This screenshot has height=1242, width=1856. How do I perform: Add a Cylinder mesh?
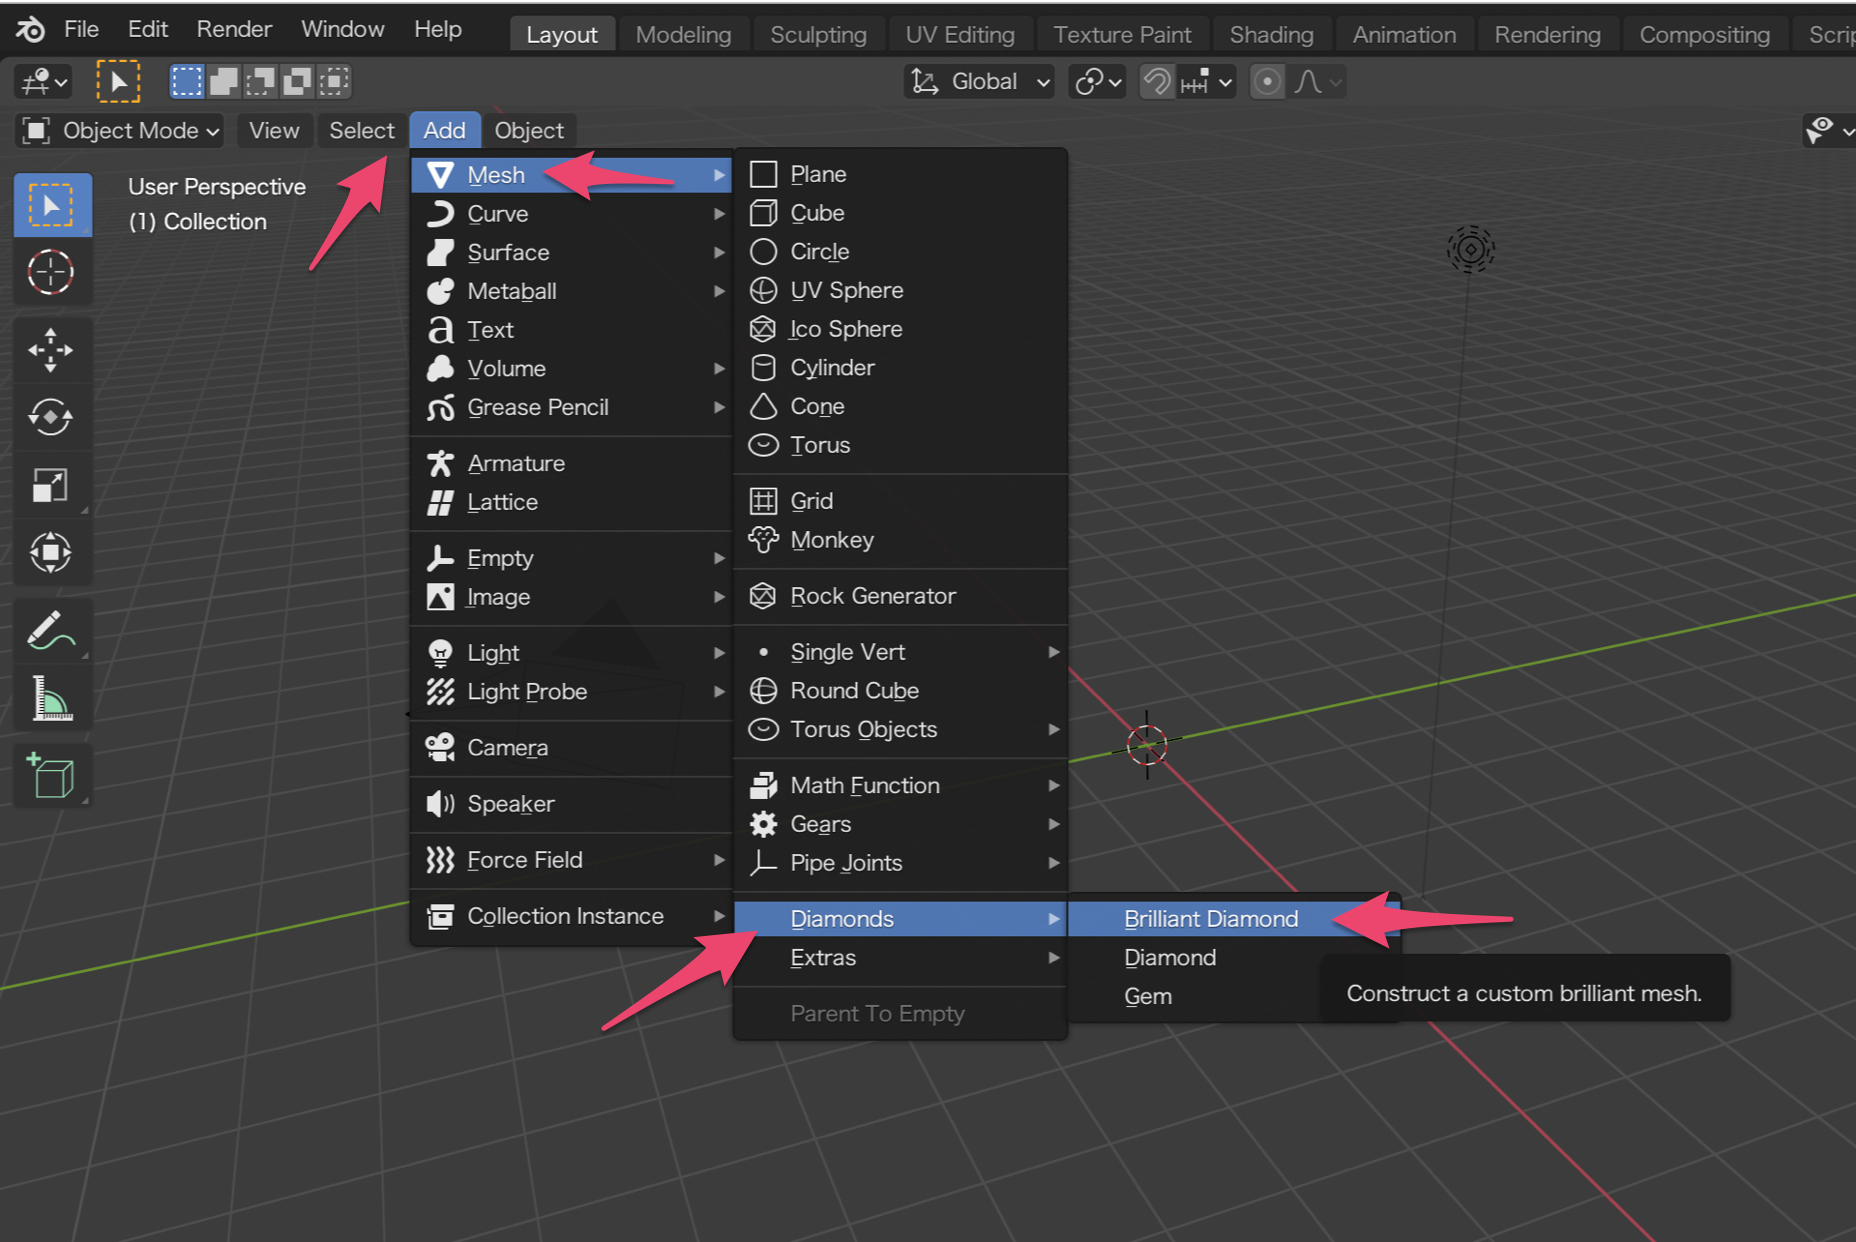pos(900,368)
